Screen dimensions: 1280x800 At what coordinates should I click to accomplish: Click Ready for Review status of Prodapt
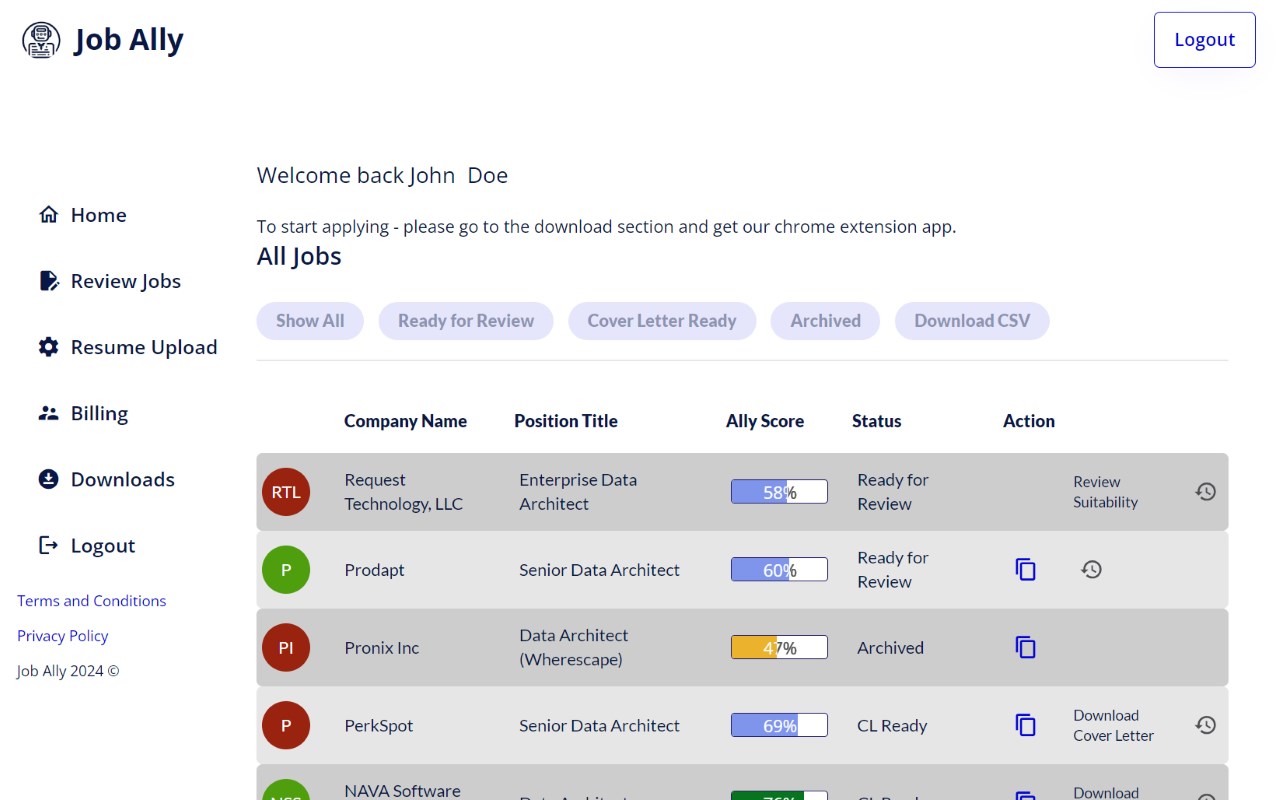pos(893,570)
